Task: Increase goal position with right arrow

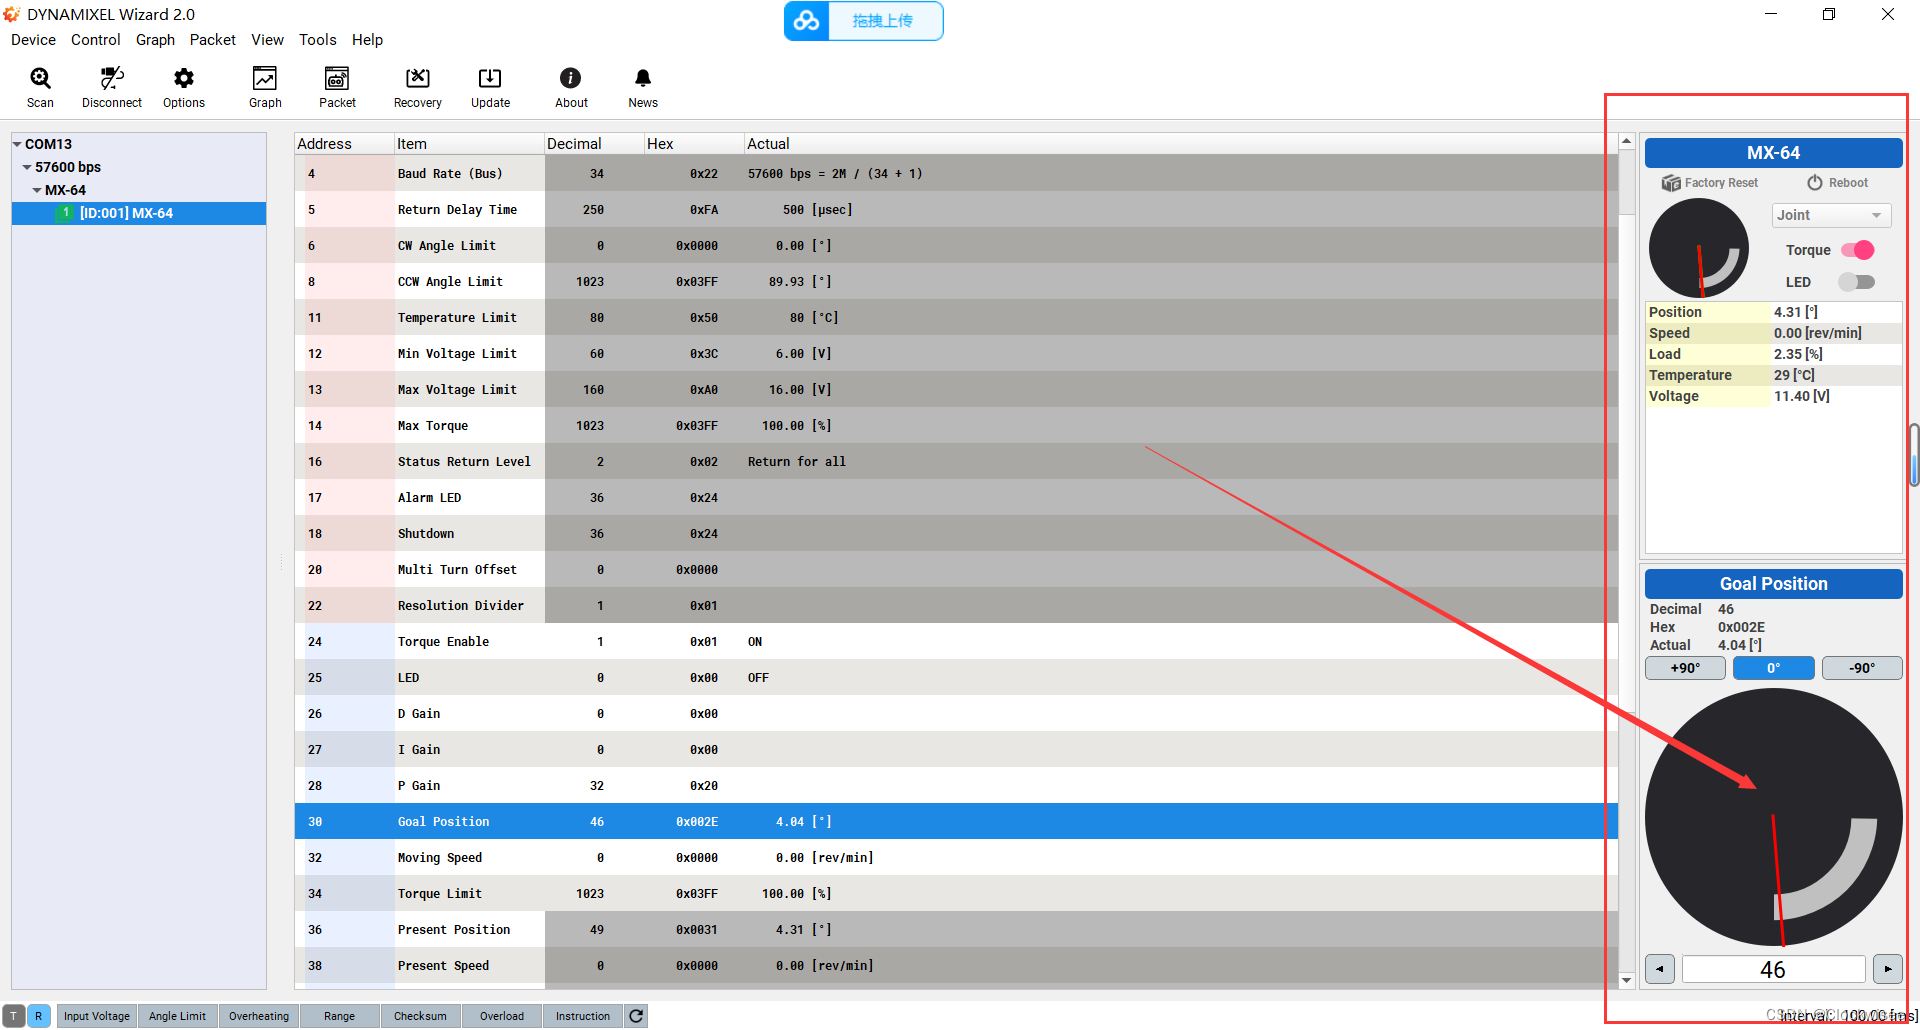Action: click(1887, 969)
